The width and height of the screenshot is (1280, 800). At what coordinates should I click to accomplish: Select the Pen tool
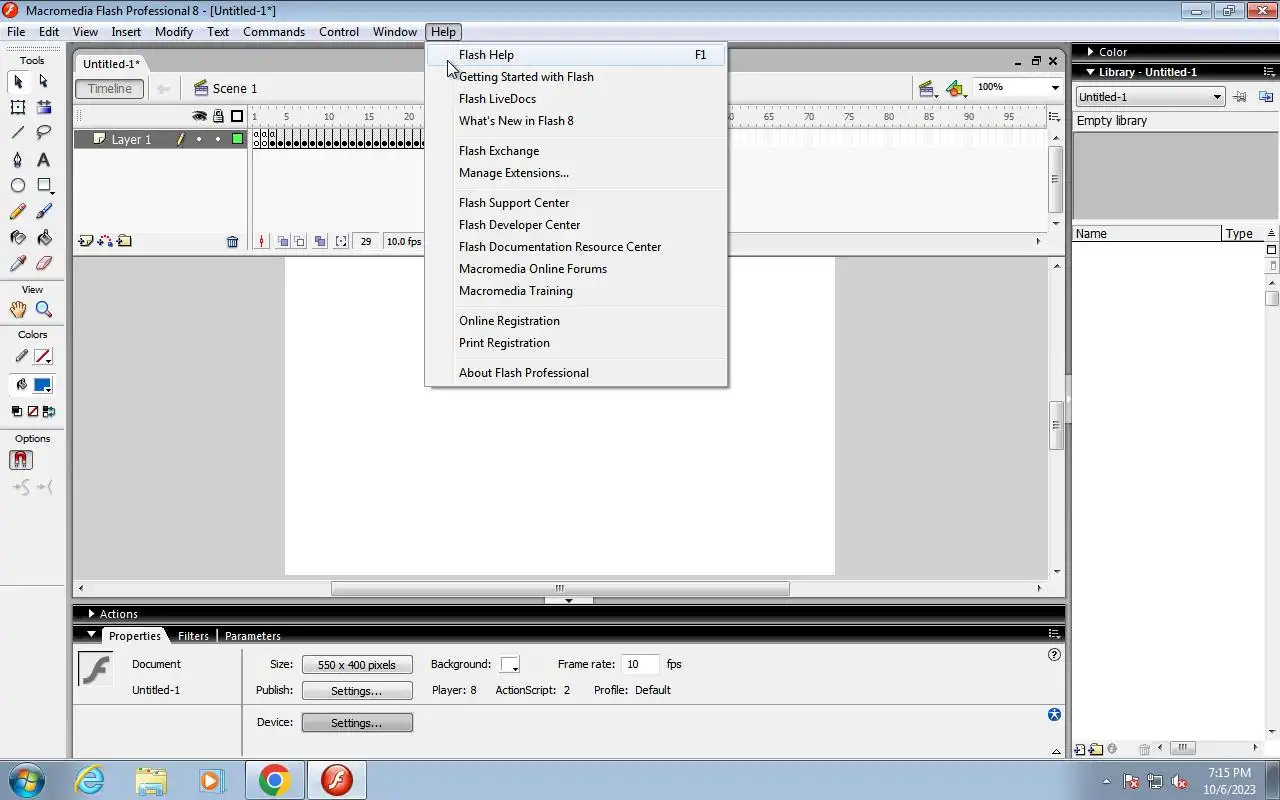[x=18, y=160]
